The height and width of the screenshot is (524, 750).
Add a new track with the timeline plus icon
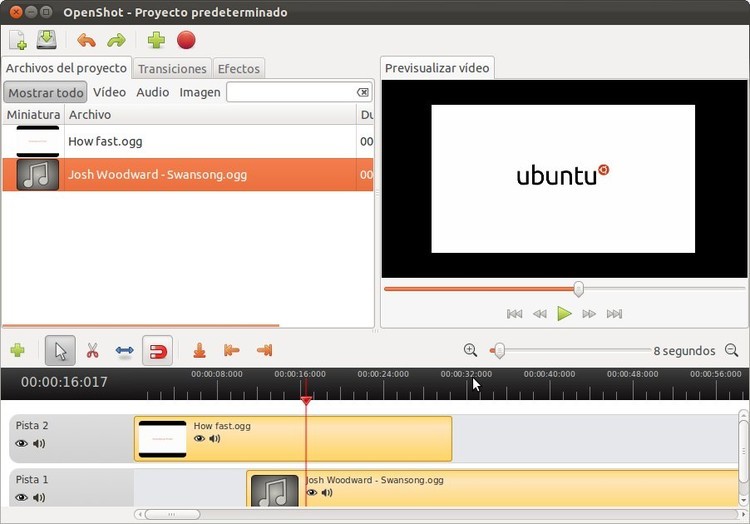point(17,350)
